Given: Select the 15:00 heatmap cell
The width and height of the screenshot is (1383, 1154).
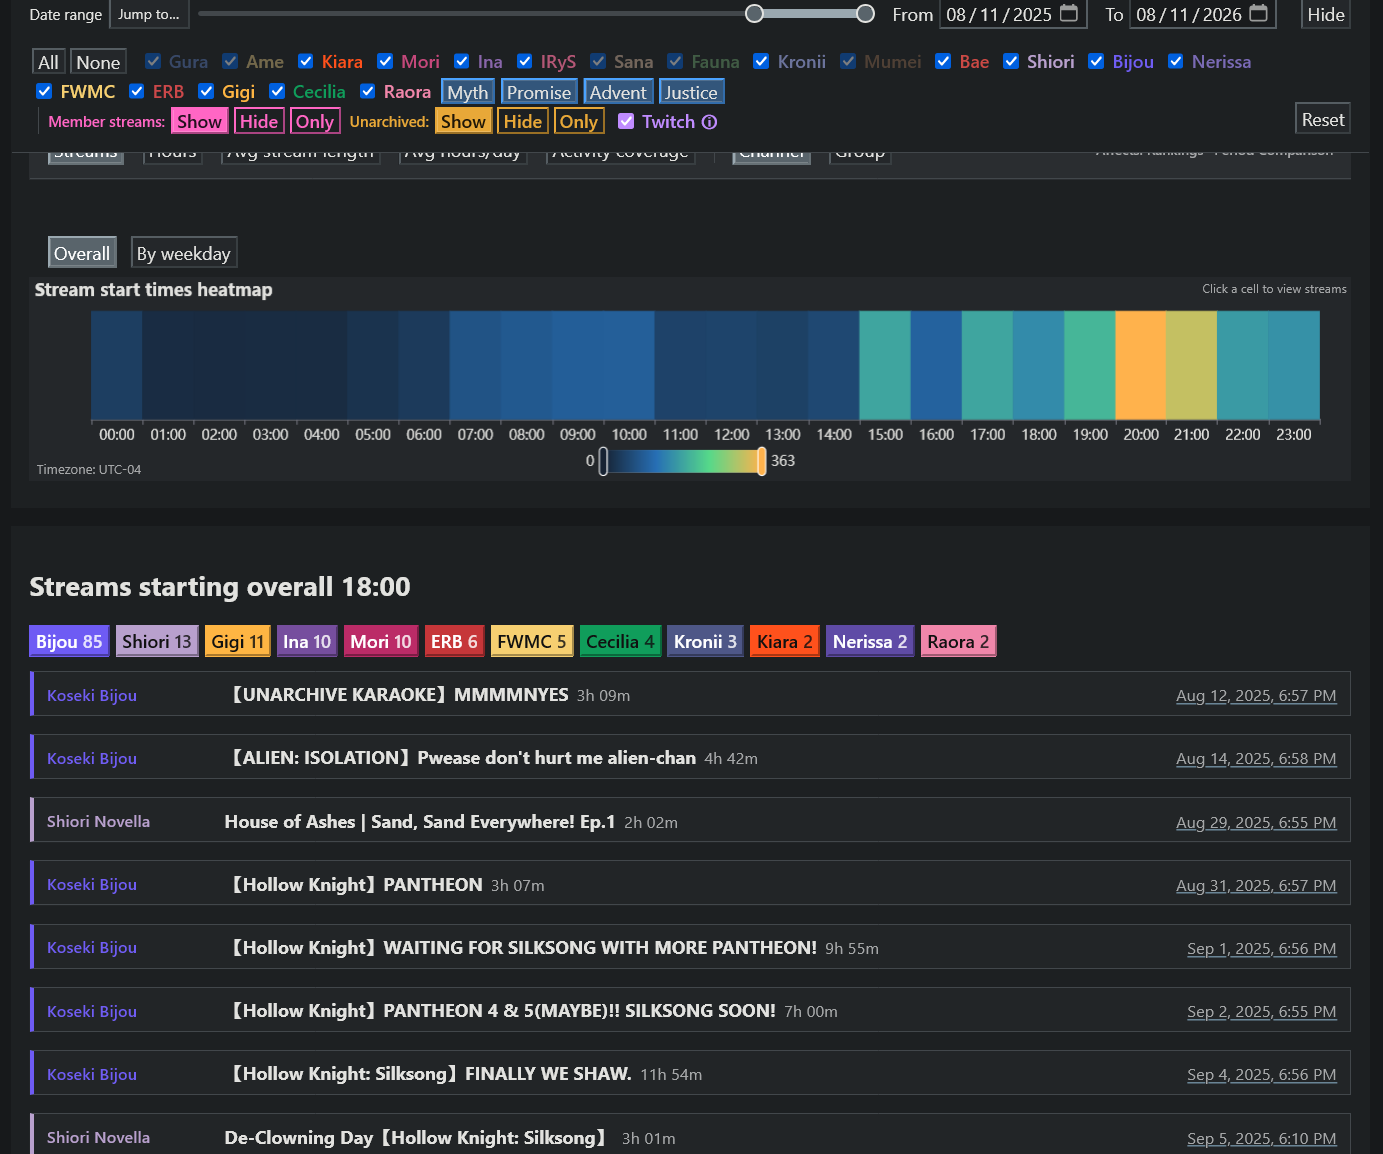Looking at the screenshot, I should pyautogui.click(x=885, y=365).
